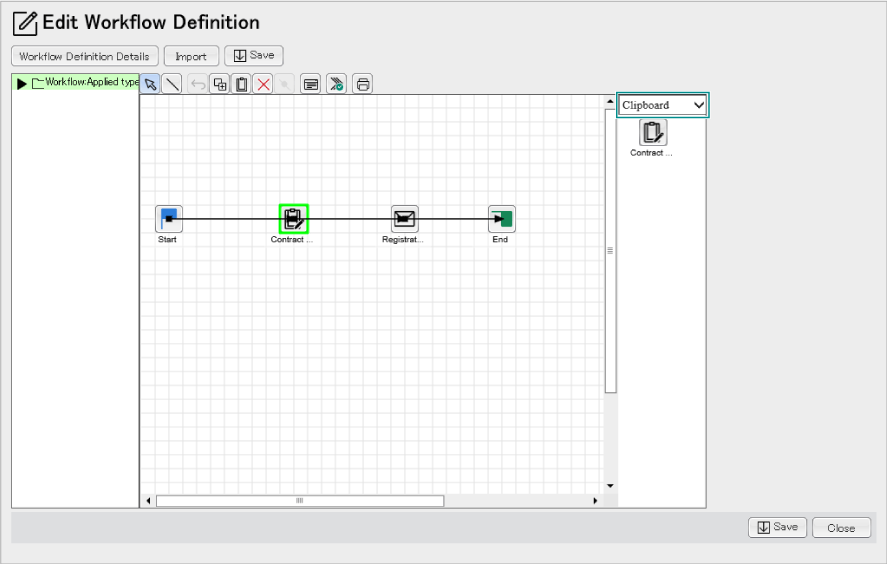Viewport: 887px width, 564px height.
Task: Click the undo arrow icon
Action: pos(198,84)
